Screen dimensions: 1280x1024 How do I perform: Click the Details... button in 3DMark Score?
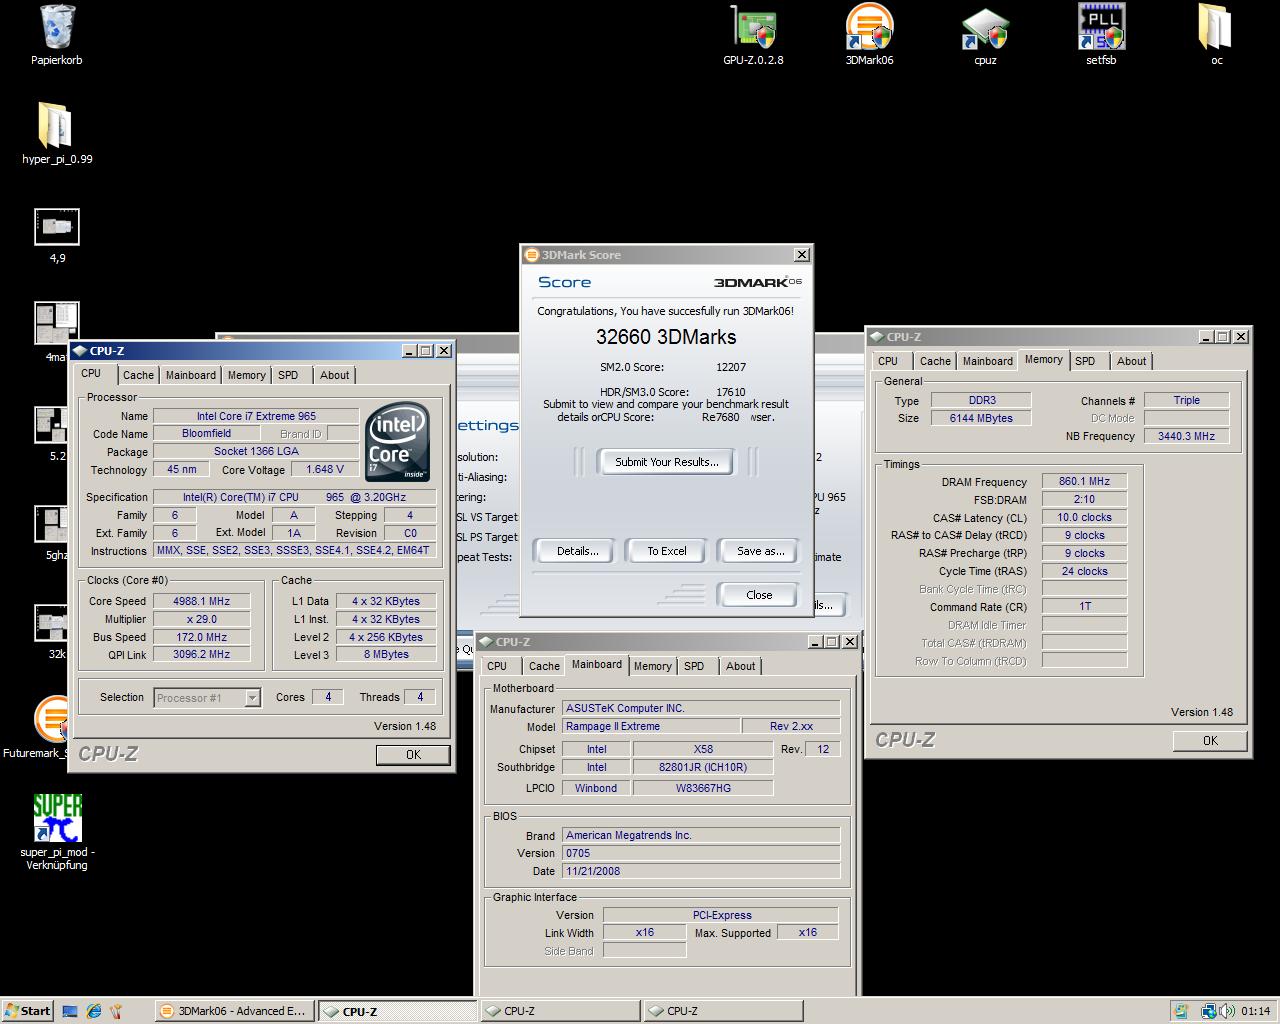577,551
